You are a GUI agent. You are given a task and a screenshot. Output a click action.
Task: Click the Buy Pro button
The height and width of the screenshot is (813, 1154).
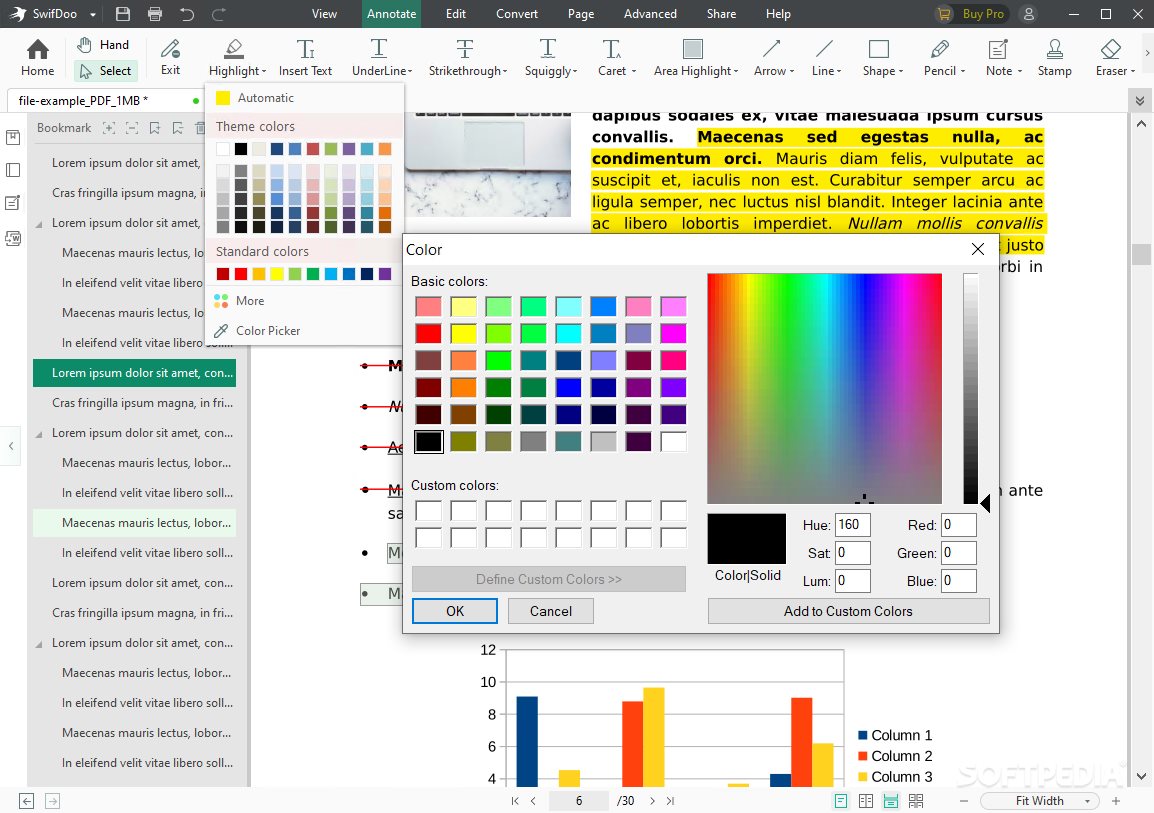click(972, 13)
